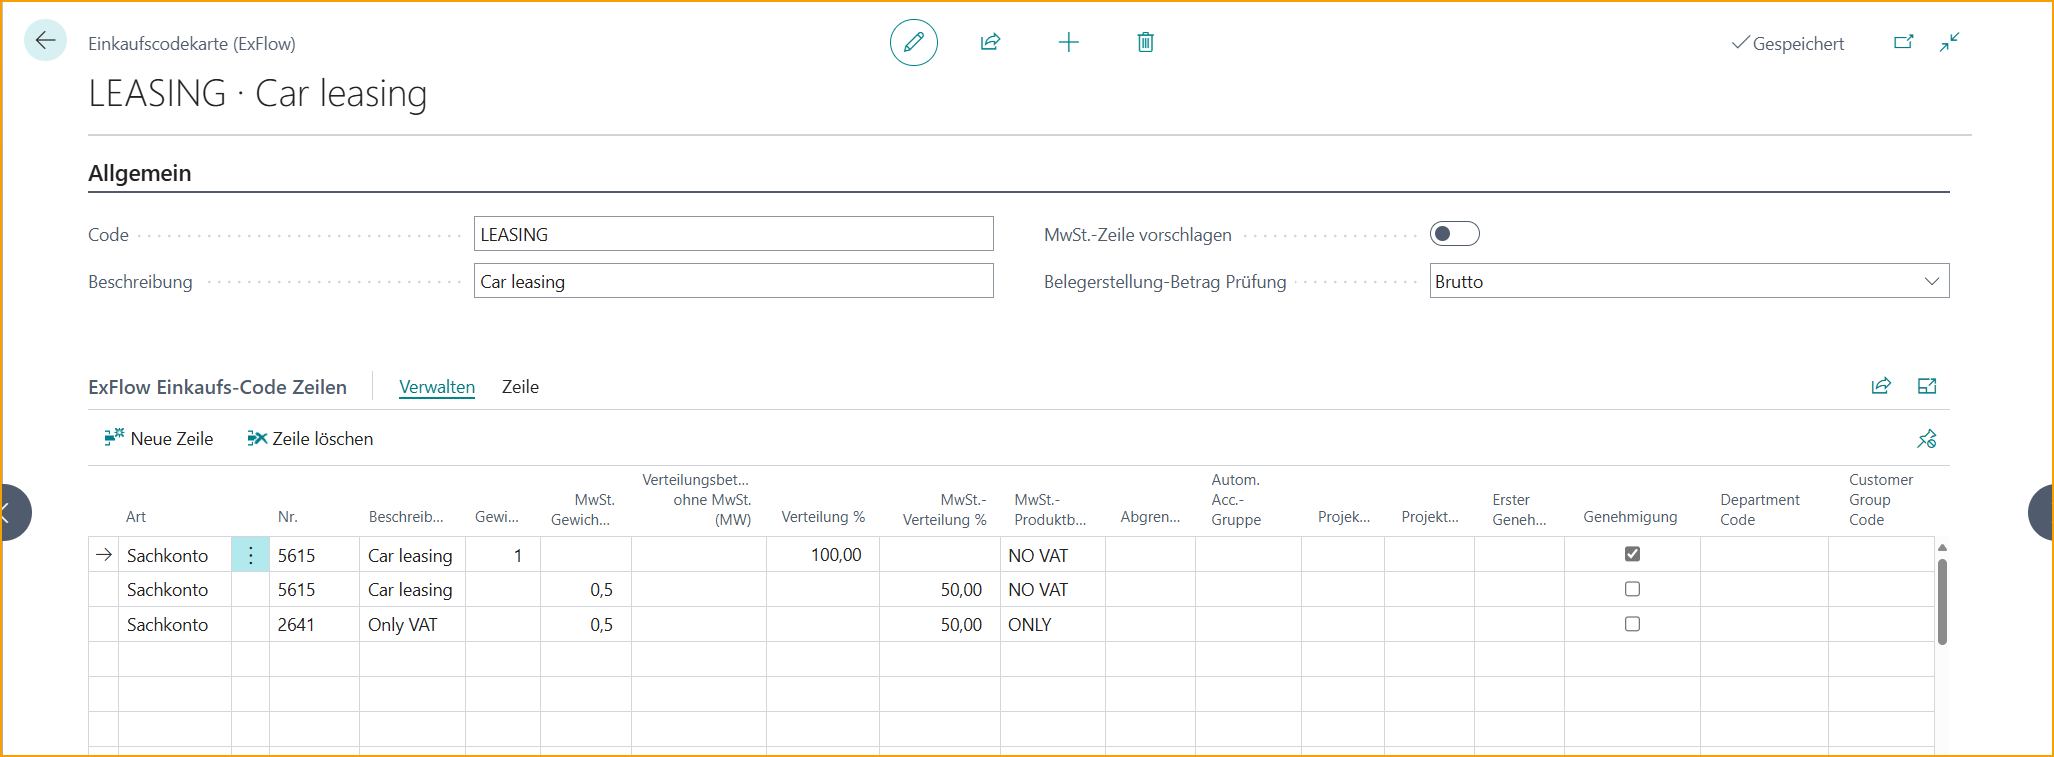Sort by the Art column header
This screenshot has width=2054, height=757.
(136, 517)
